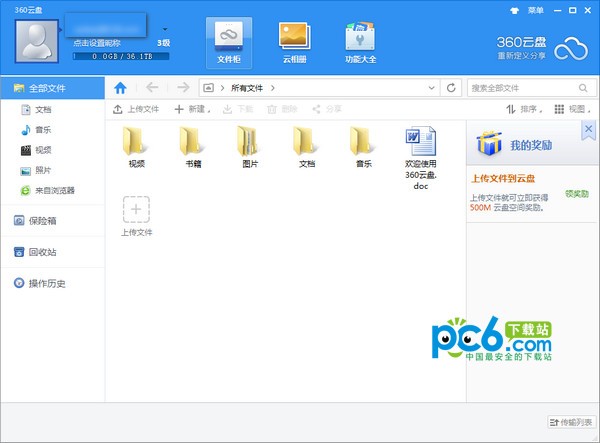
Task: Open the 新建 new dropdown
Action: [x=192, y=109]
